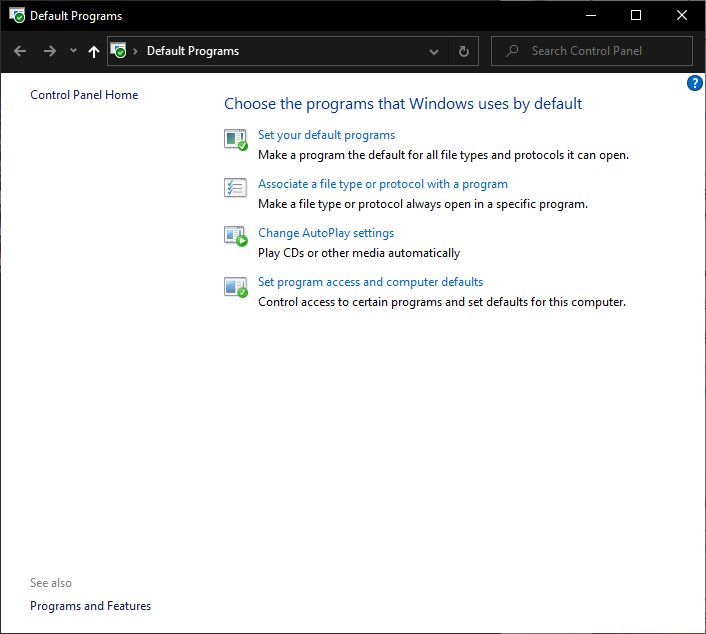
Task: Minimize the Default Programs window
Action: click(591, 15)
